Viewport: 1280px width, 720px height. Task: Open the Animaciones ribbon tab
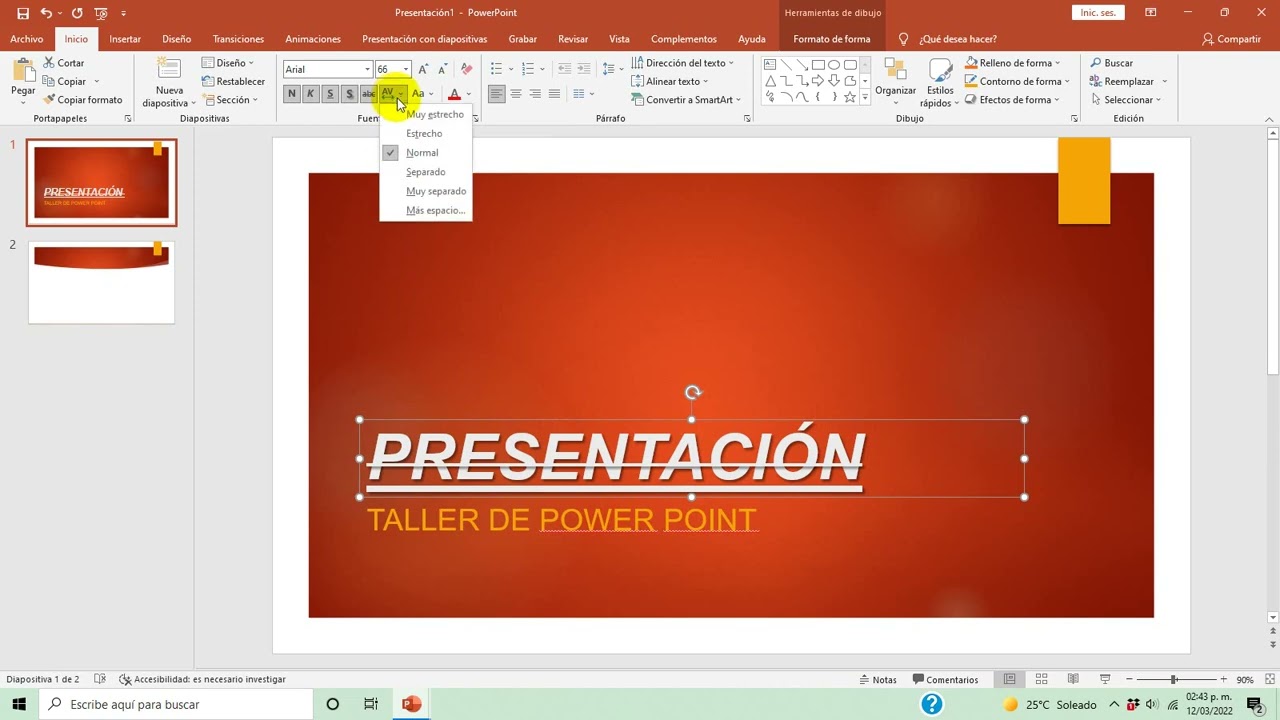point(313,39)
